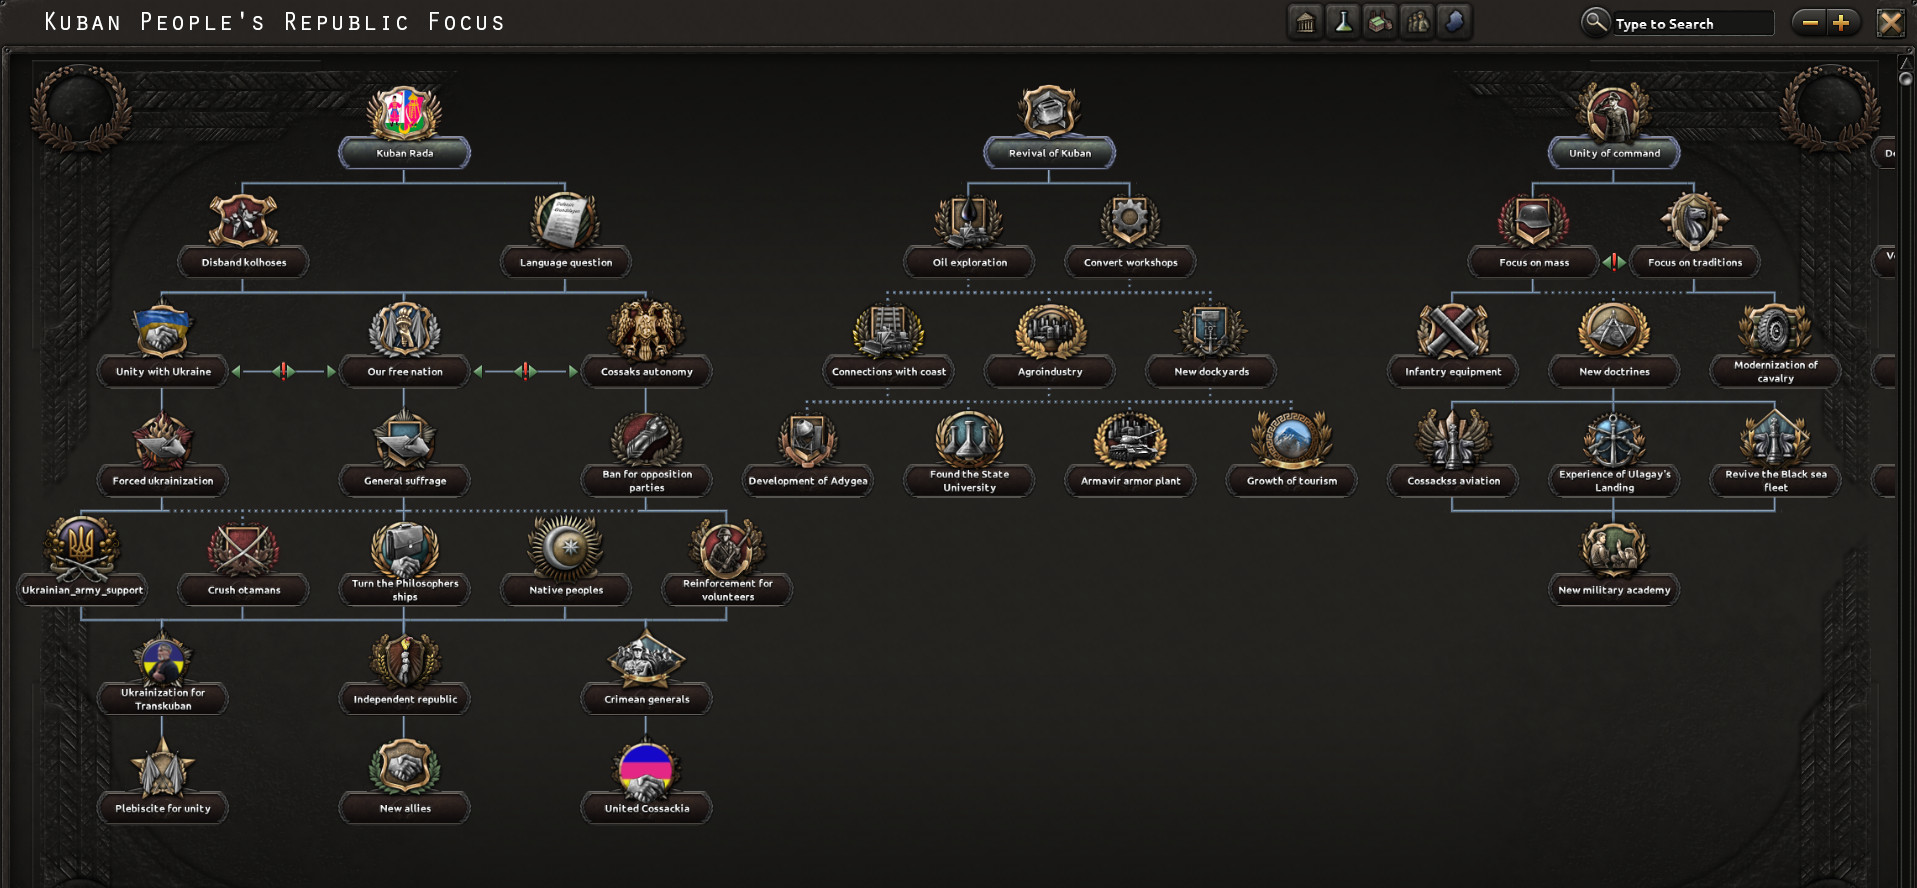This screenshot has width=1917, height=888.
Task: Select the Language question focus icon
Action: 565,221
